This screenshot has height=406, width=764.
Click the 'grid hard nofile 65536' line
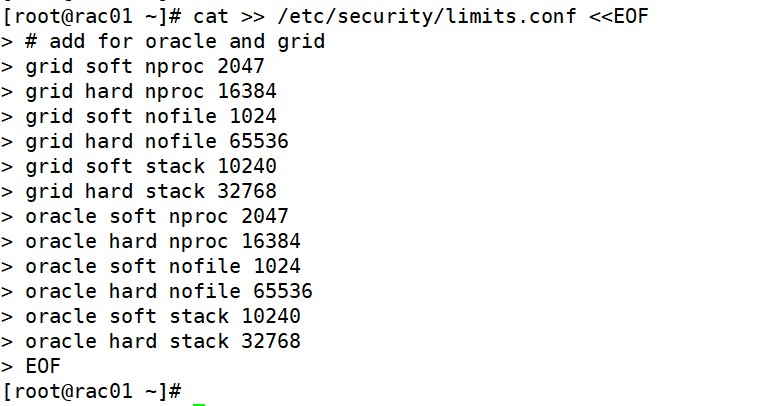[x=157, y=142]
